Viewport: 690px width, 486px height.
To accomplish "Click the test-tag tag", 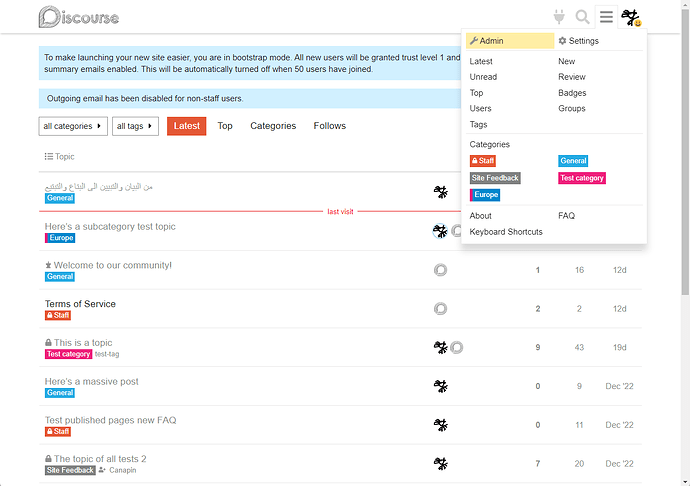I will point(107,354).
